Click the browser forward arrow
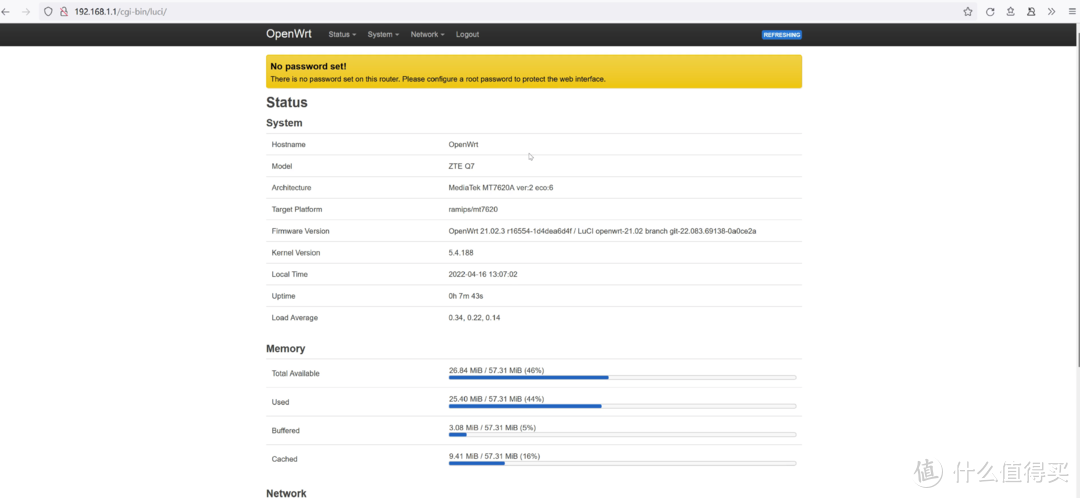1080x498 pixels. (25, 11)
